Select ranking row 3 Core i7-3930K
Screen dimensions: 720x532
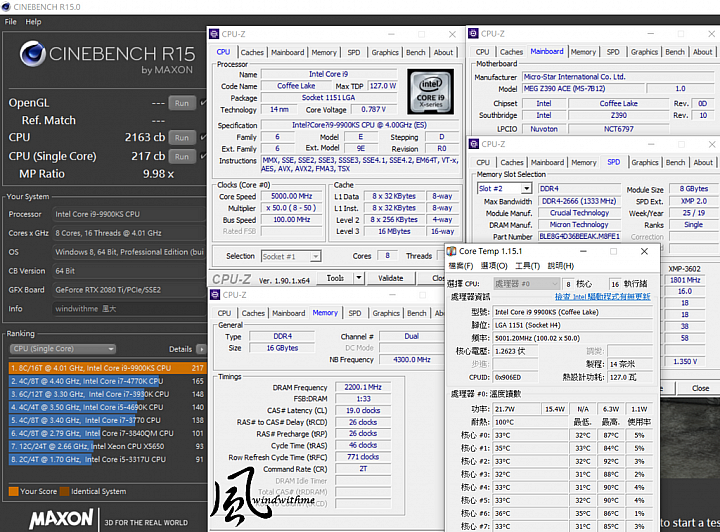point(107,394)
